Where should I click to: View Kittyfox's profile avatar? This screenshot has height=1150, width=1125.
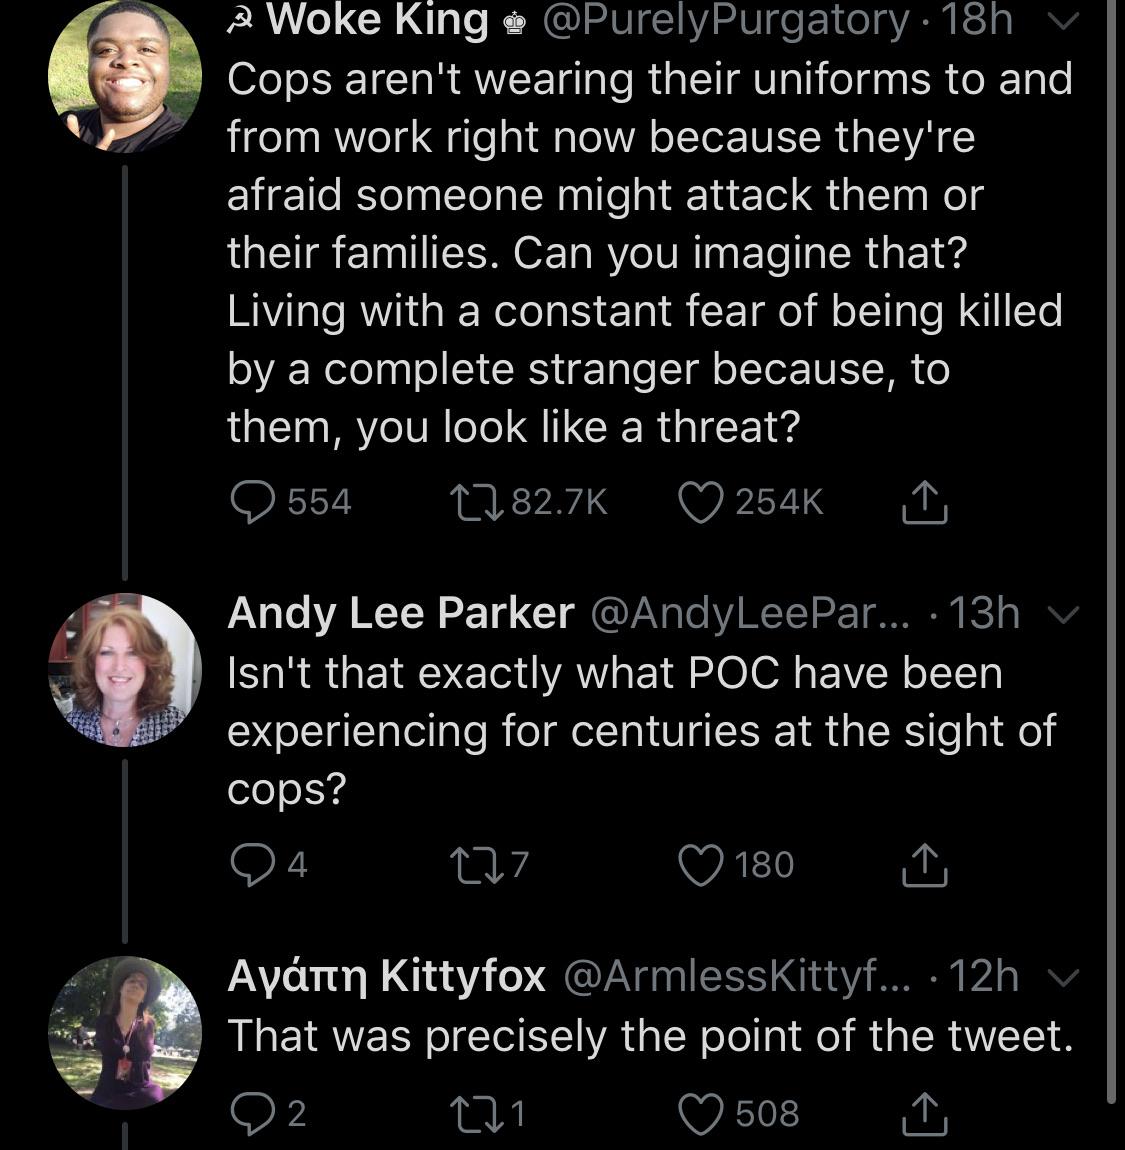click(125, 1032)
